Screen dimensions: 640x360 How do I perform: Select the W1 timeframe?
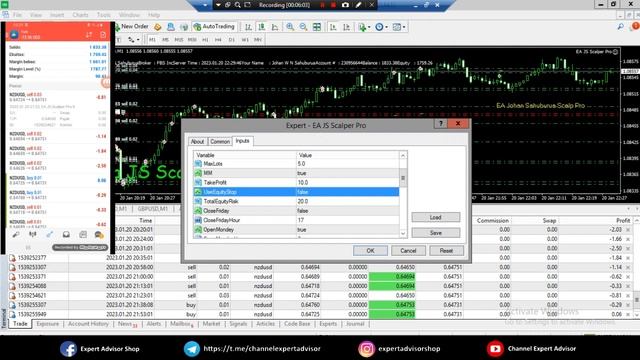click(245, 40)
